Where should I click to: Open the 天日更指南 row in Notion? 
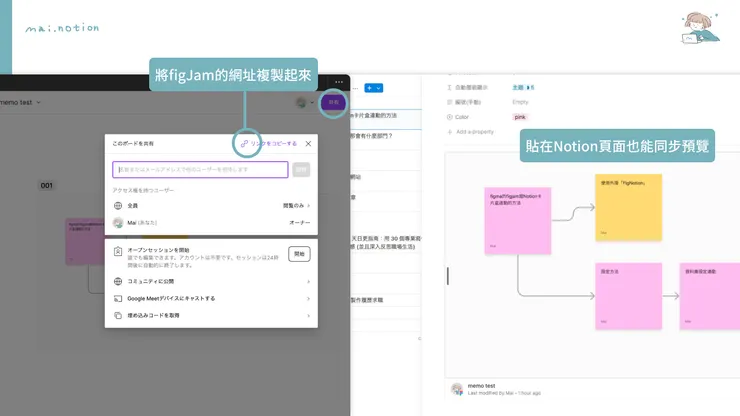click(386, 242)
